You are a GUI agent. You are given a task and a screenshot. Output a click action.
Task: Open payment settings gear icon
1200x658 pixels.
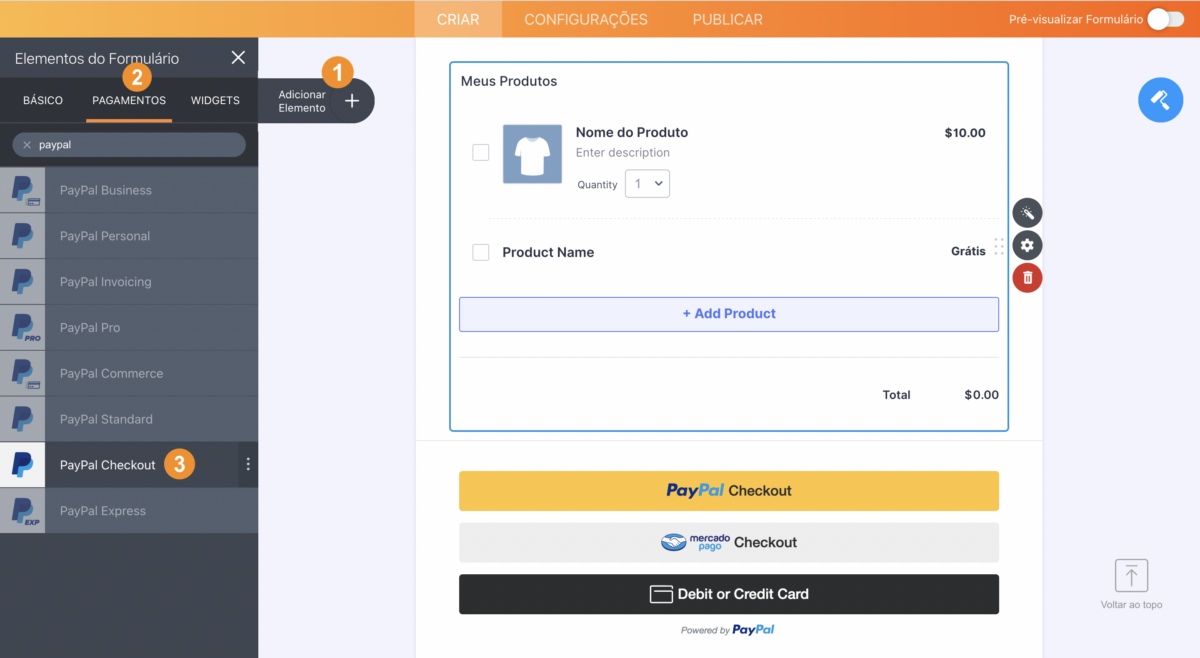tap(1027, 245)
